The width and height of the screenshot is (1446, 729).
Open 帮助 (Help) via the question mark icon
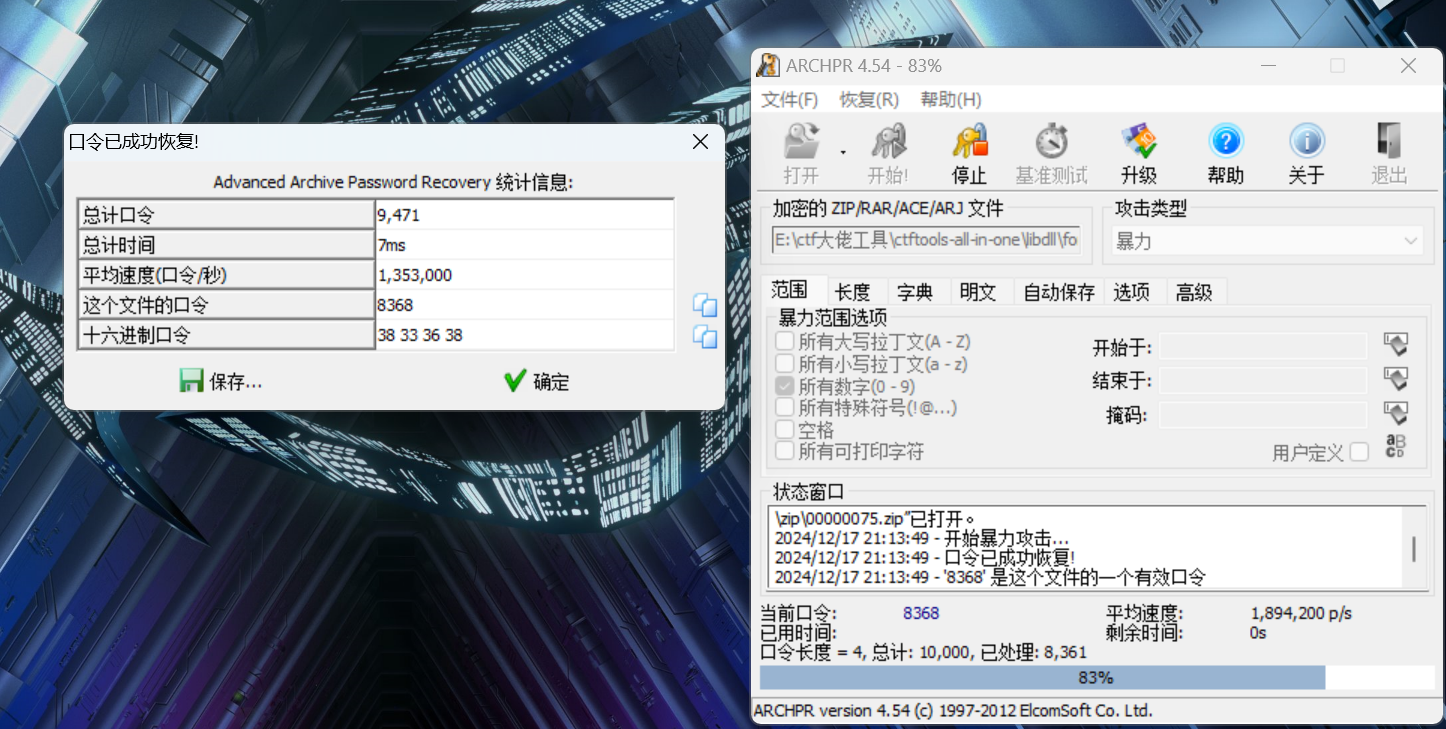[x=1225, y=141]
